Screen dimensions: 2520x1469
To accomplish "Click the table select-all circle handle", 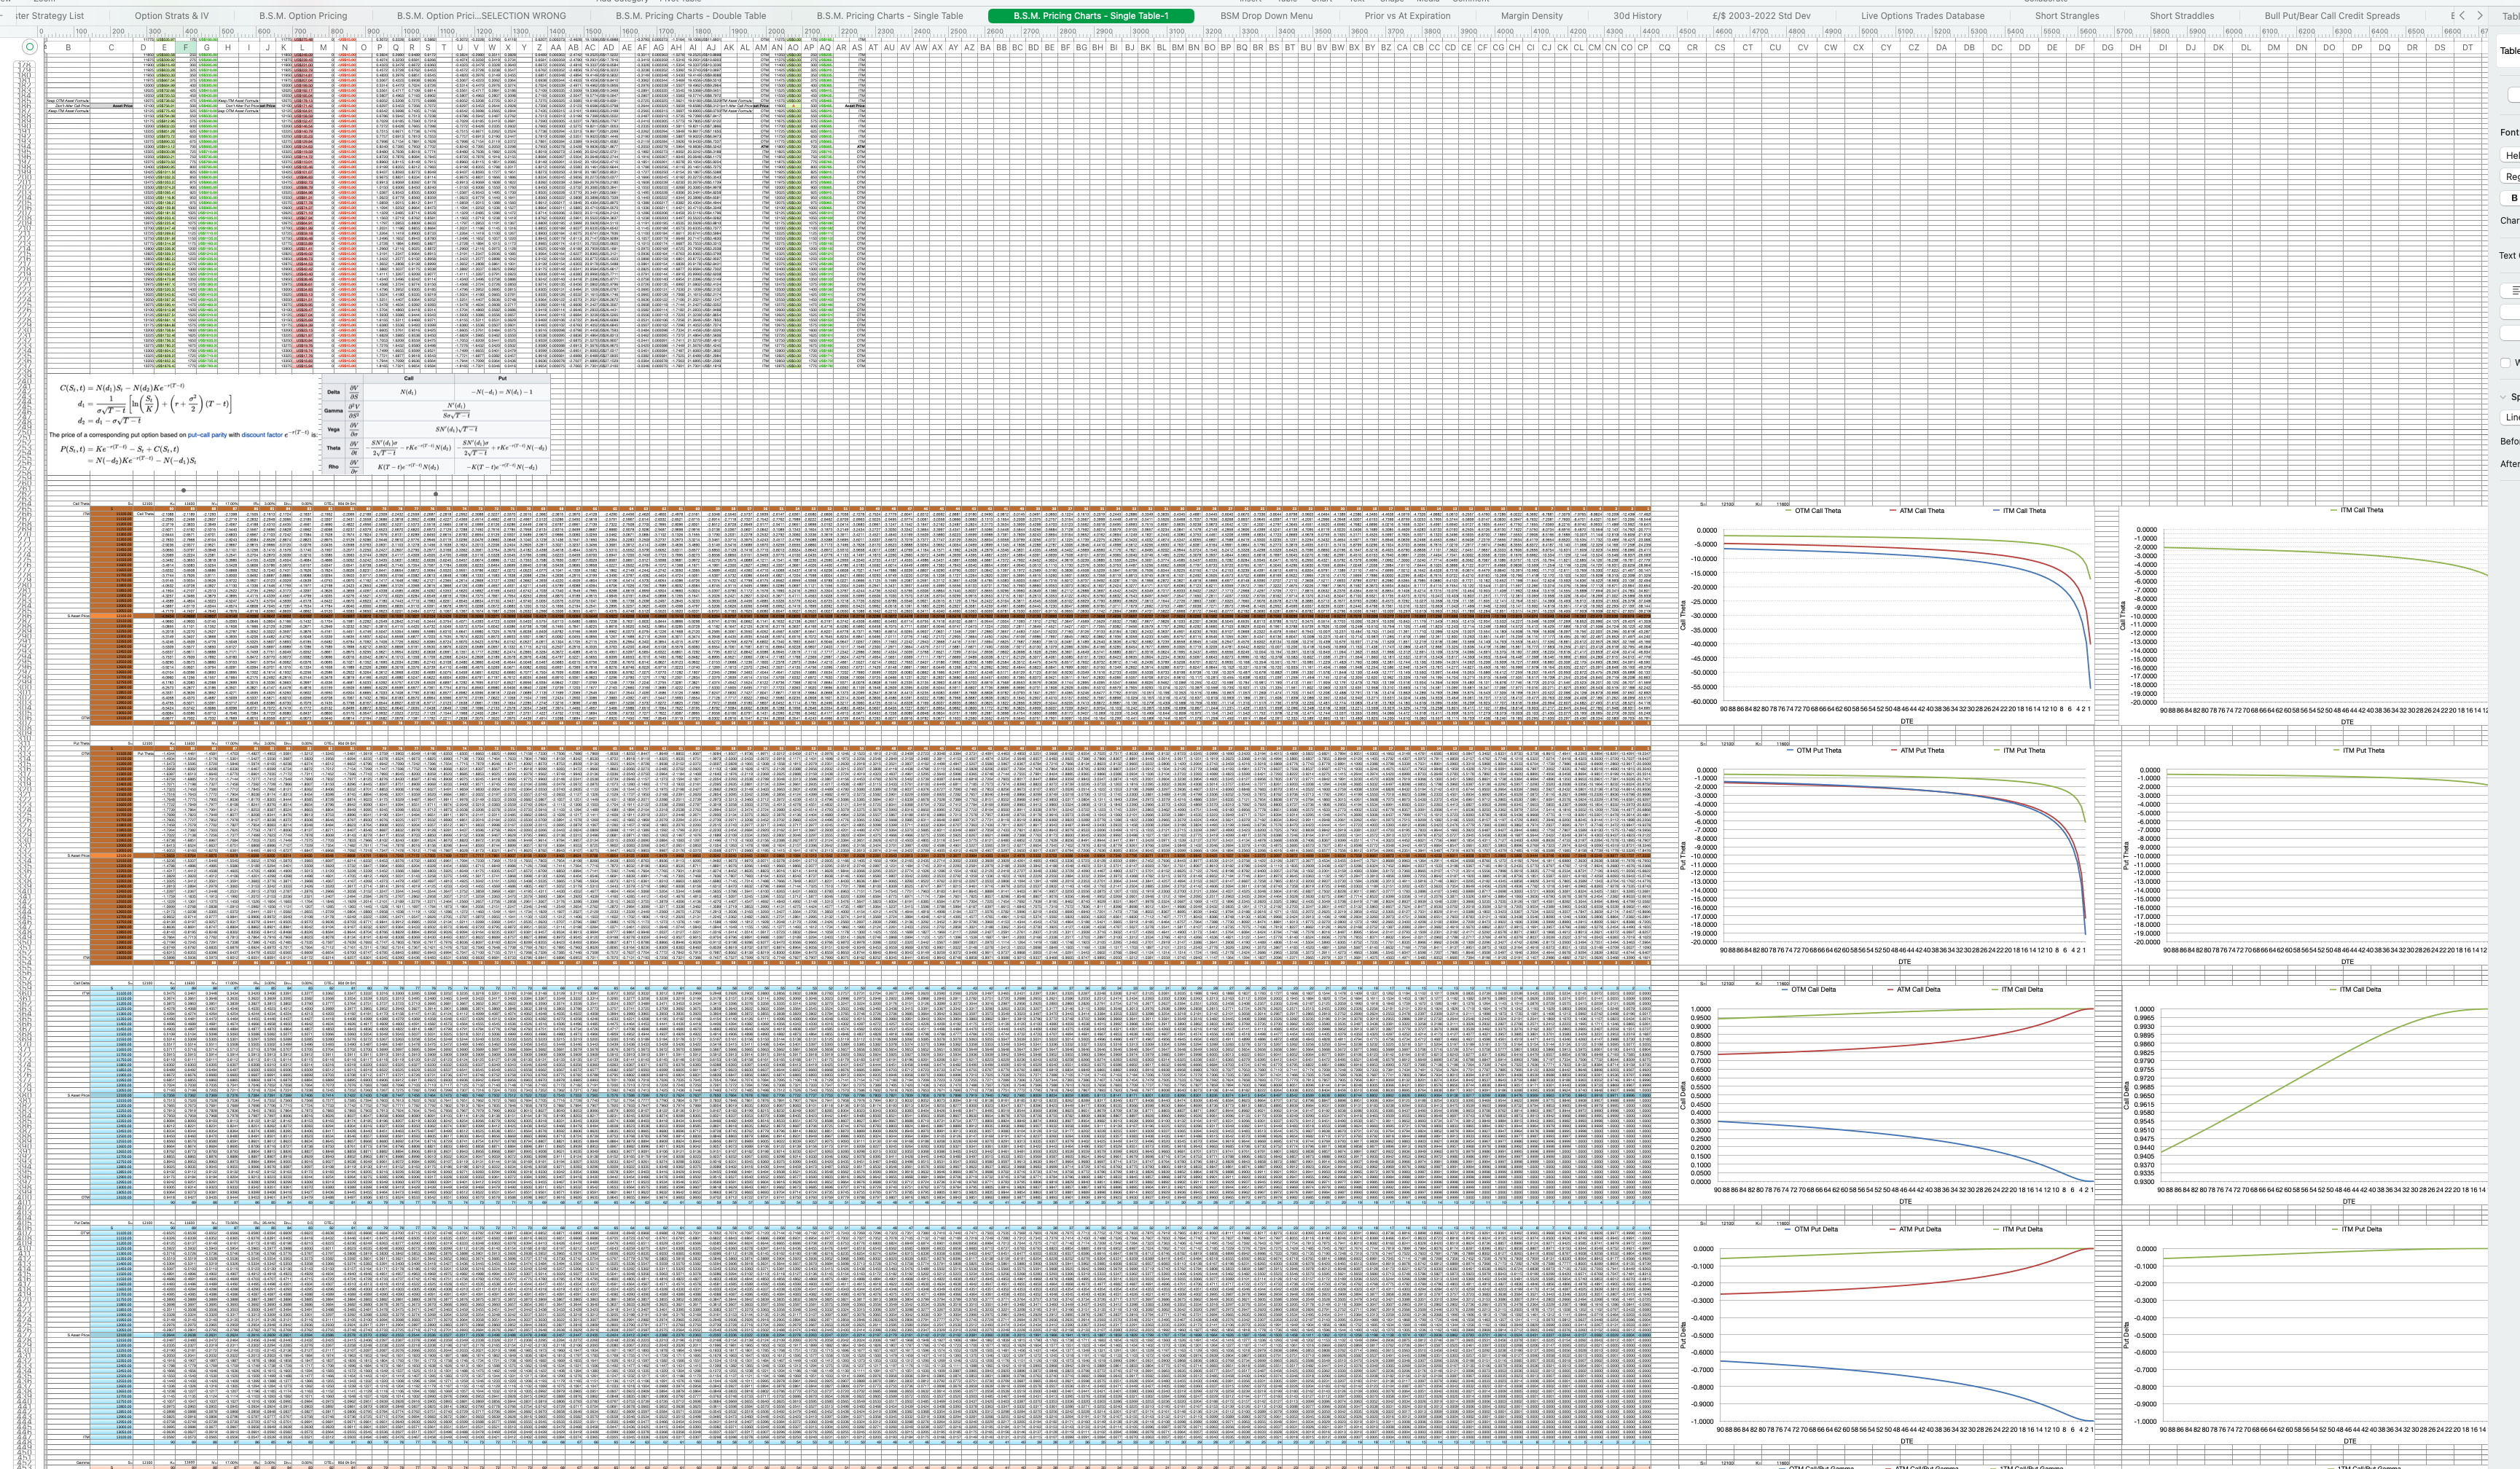I will pyautogui.click(x=30, y=47).
